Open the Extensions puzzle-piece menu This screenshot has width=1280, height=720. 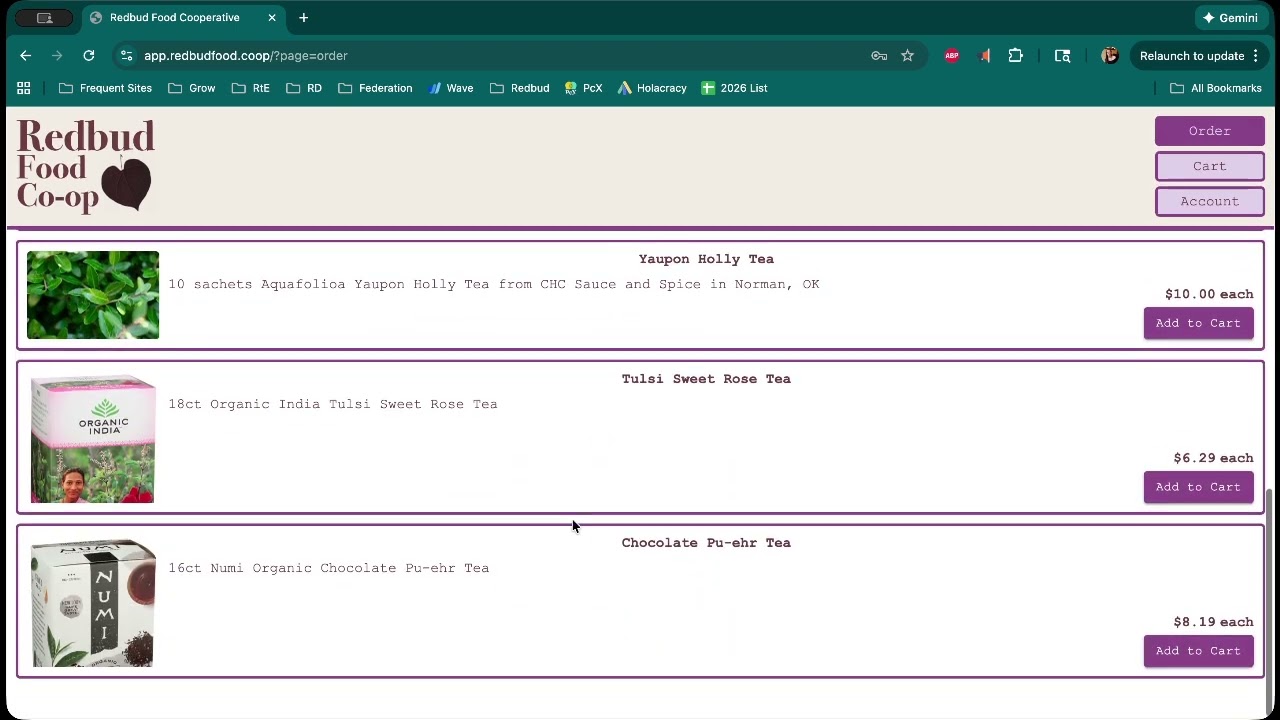pos(1016,56)
